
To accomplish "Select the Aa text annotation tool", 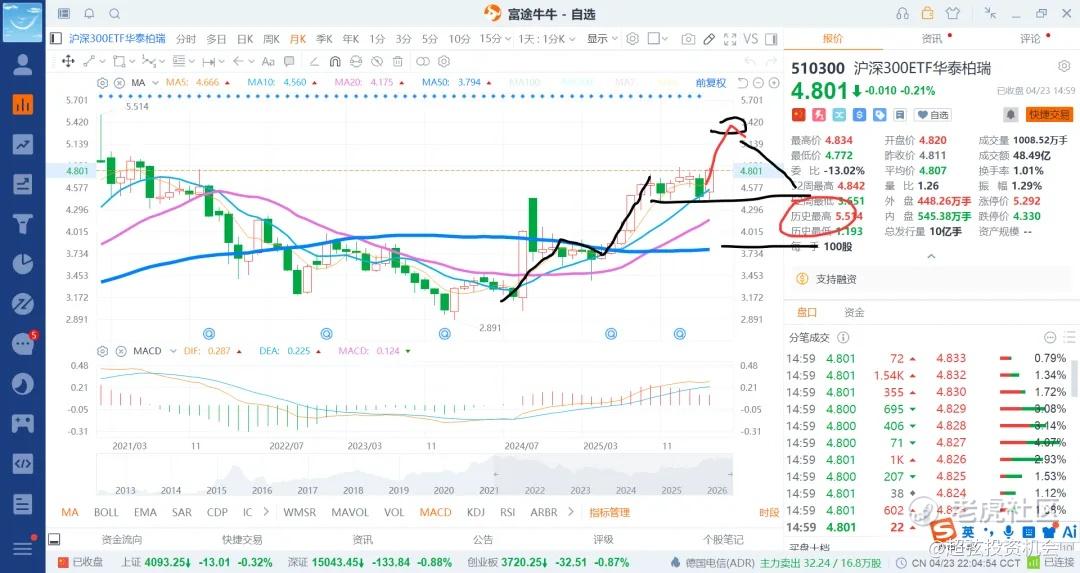I will pos(269,61).
